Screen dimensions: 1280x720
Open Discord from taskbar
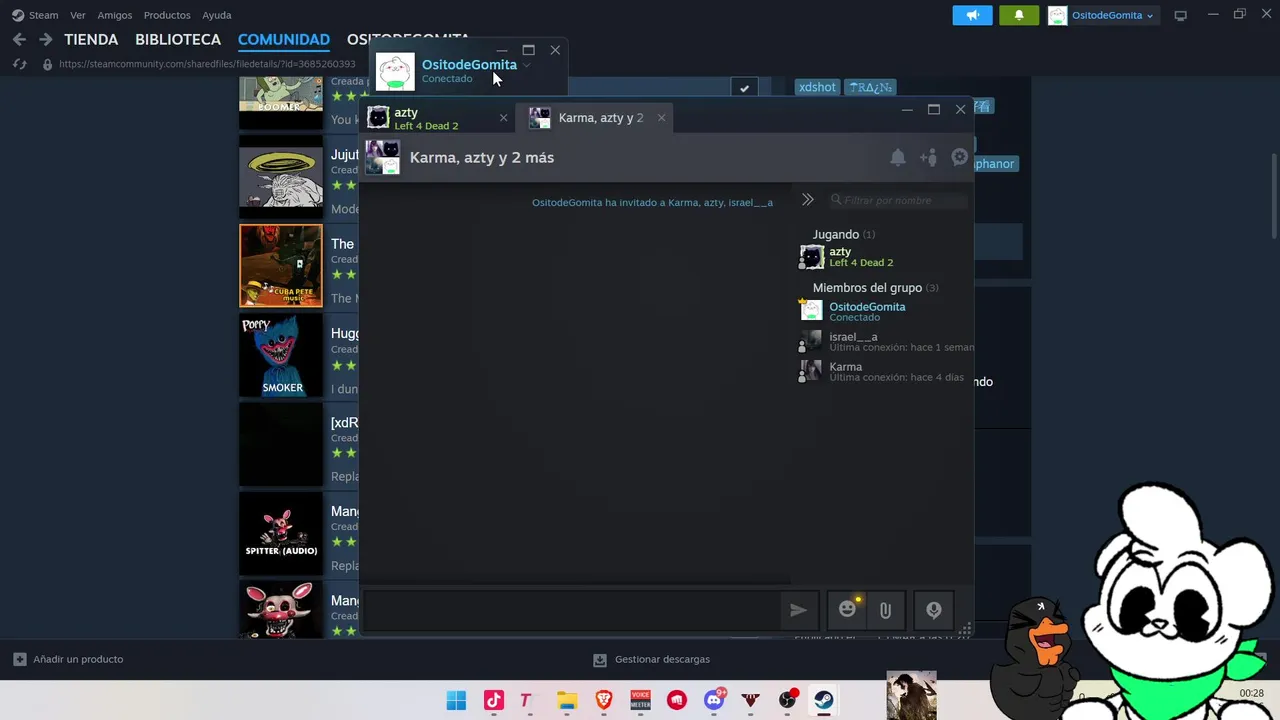(714, 700)
